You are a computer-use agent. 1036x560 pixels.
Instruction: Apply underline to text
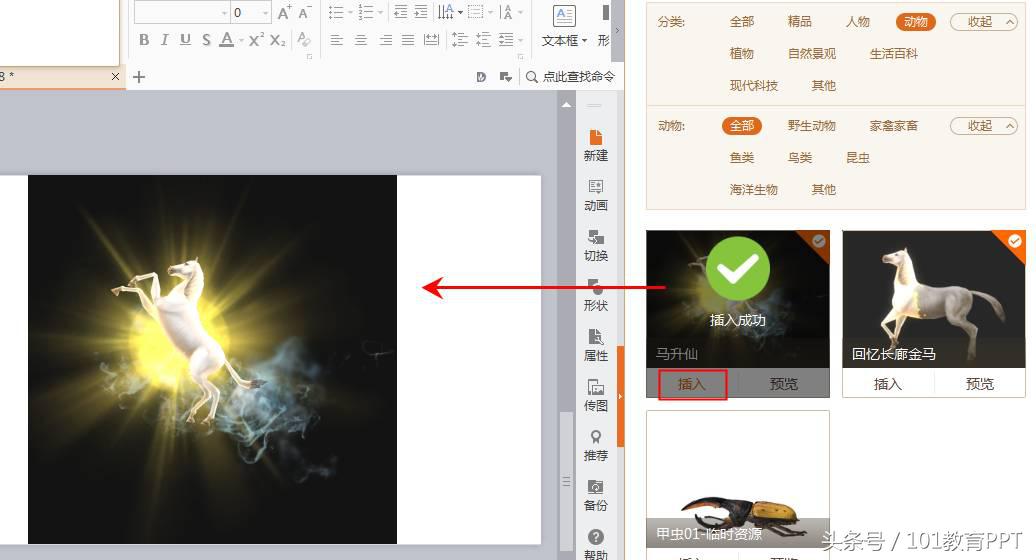coord(186,40)
